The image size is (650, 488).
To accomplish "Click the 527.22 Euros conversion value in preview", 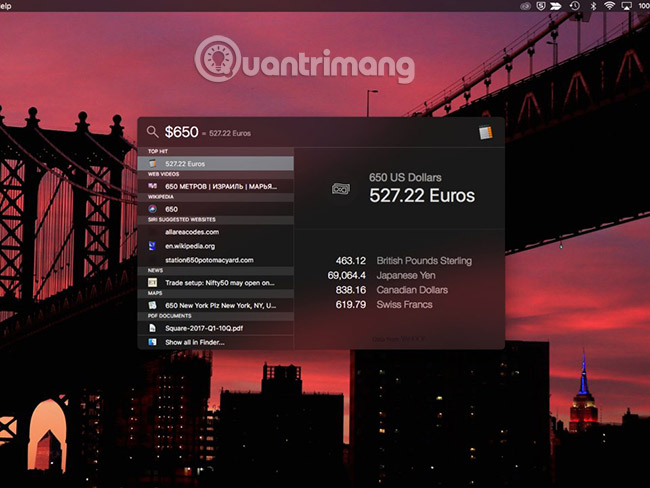I will tap(422, 196).
